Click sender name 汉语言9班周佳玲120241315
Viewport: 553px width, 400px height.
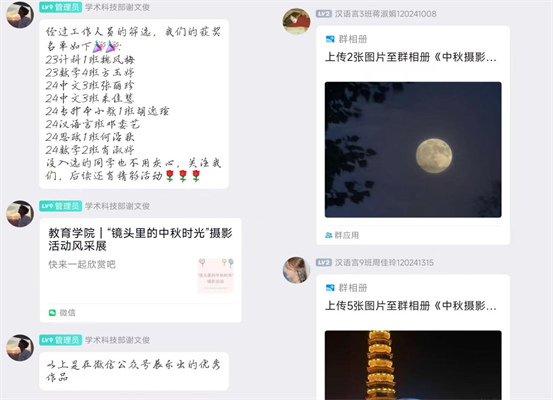[384, 262]
